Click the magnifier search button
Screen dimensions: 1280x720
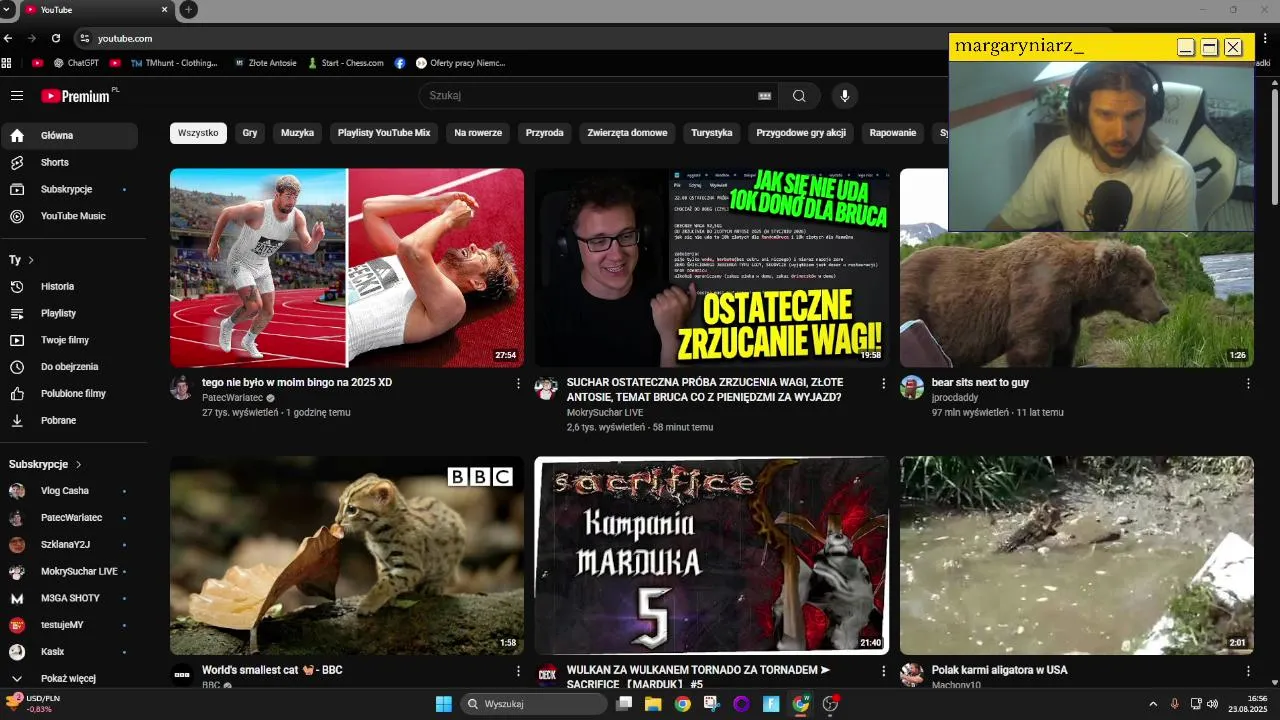[799, 96]
